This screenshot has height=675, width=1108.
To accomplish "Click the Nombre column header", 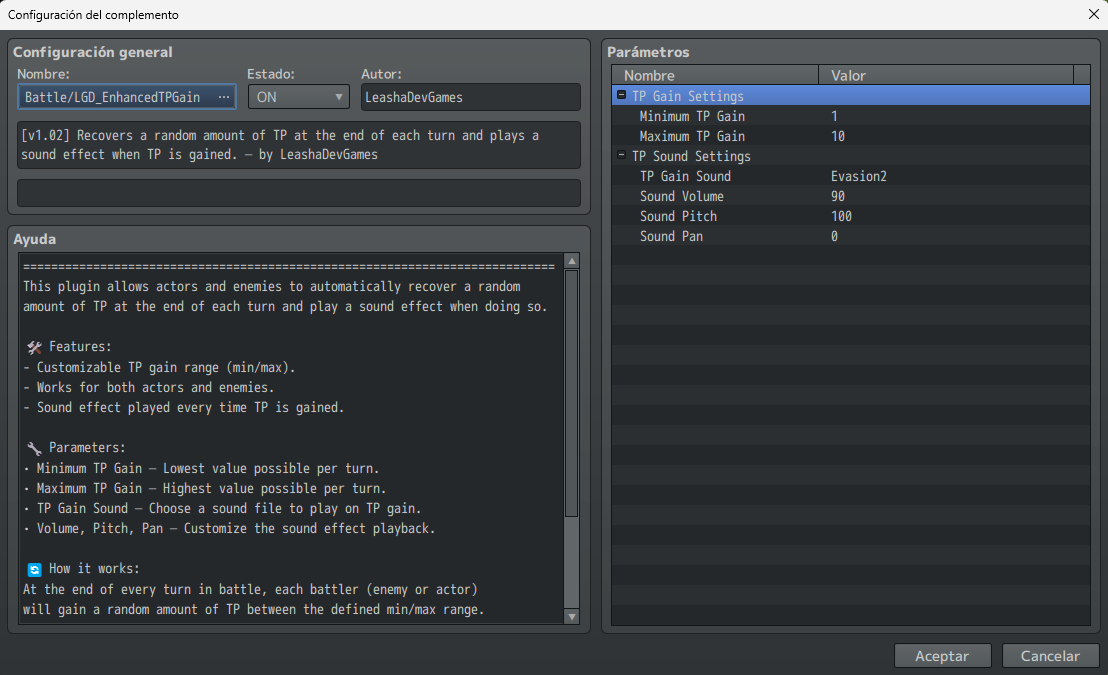I will click(715, 75).
